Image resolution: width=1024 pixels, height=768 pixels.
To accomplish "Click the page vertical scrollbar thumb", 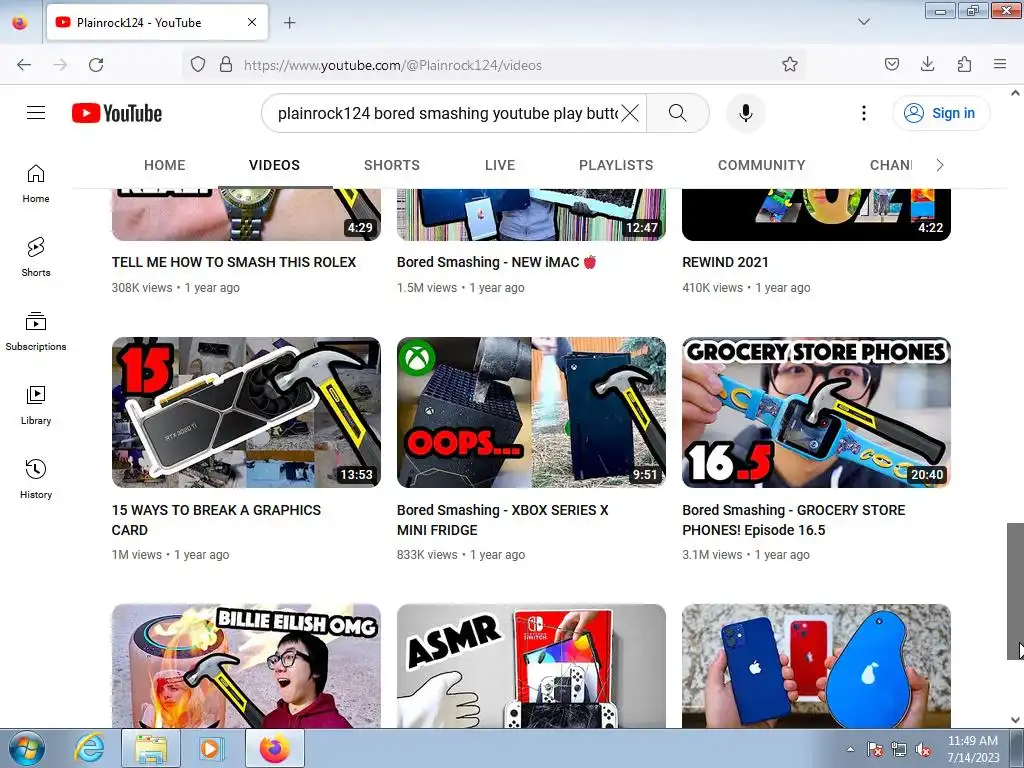I will point(1015,591).
